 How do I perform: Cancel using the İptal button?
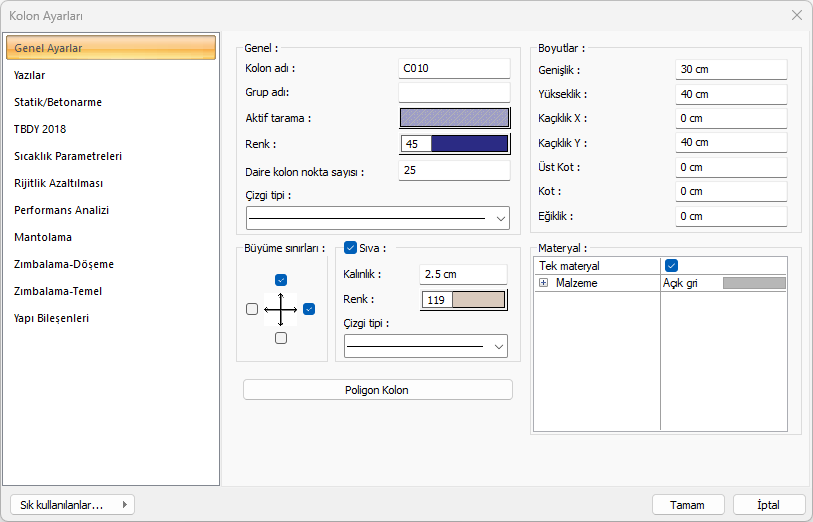click(769, 505)
